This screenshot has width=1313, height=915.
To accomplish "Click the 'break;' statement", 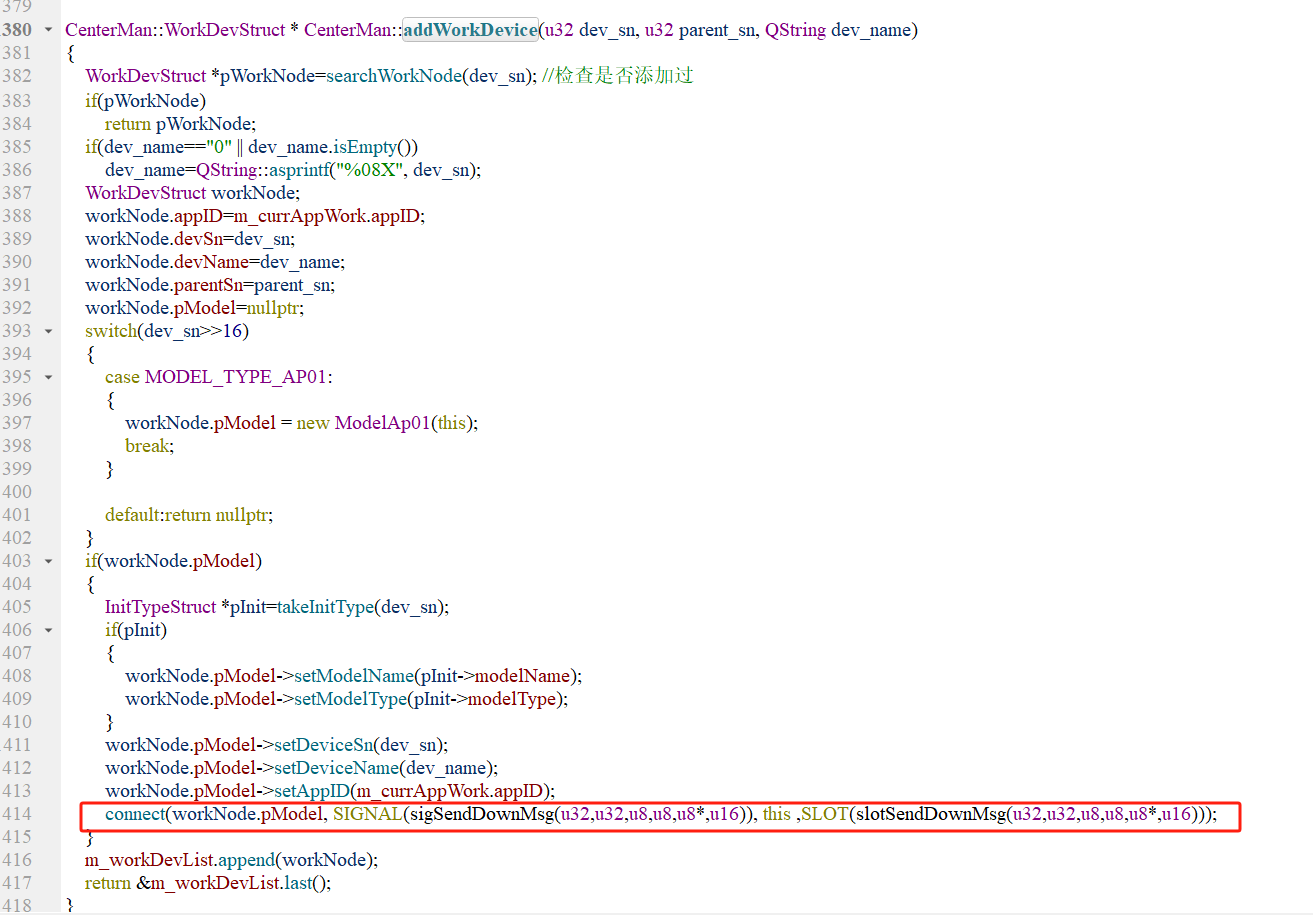I will point(149,446).
